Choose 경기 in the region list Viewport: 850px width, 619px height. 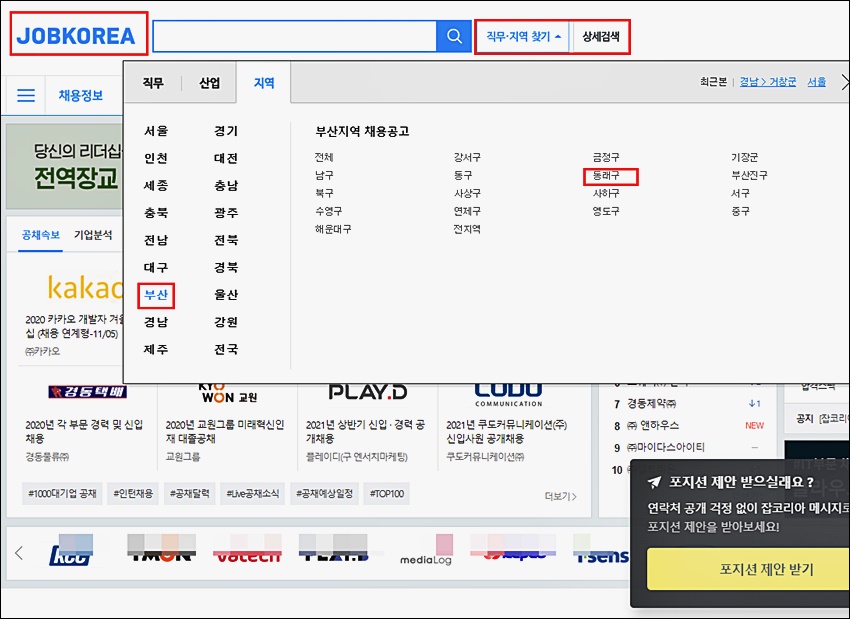coord(226,131)
